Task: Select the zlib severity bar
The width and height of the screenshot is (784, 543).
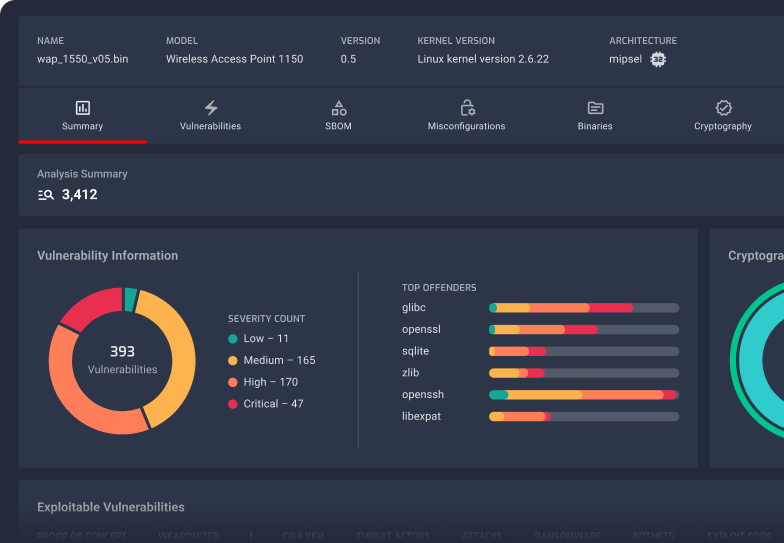Action: point(584,373)
